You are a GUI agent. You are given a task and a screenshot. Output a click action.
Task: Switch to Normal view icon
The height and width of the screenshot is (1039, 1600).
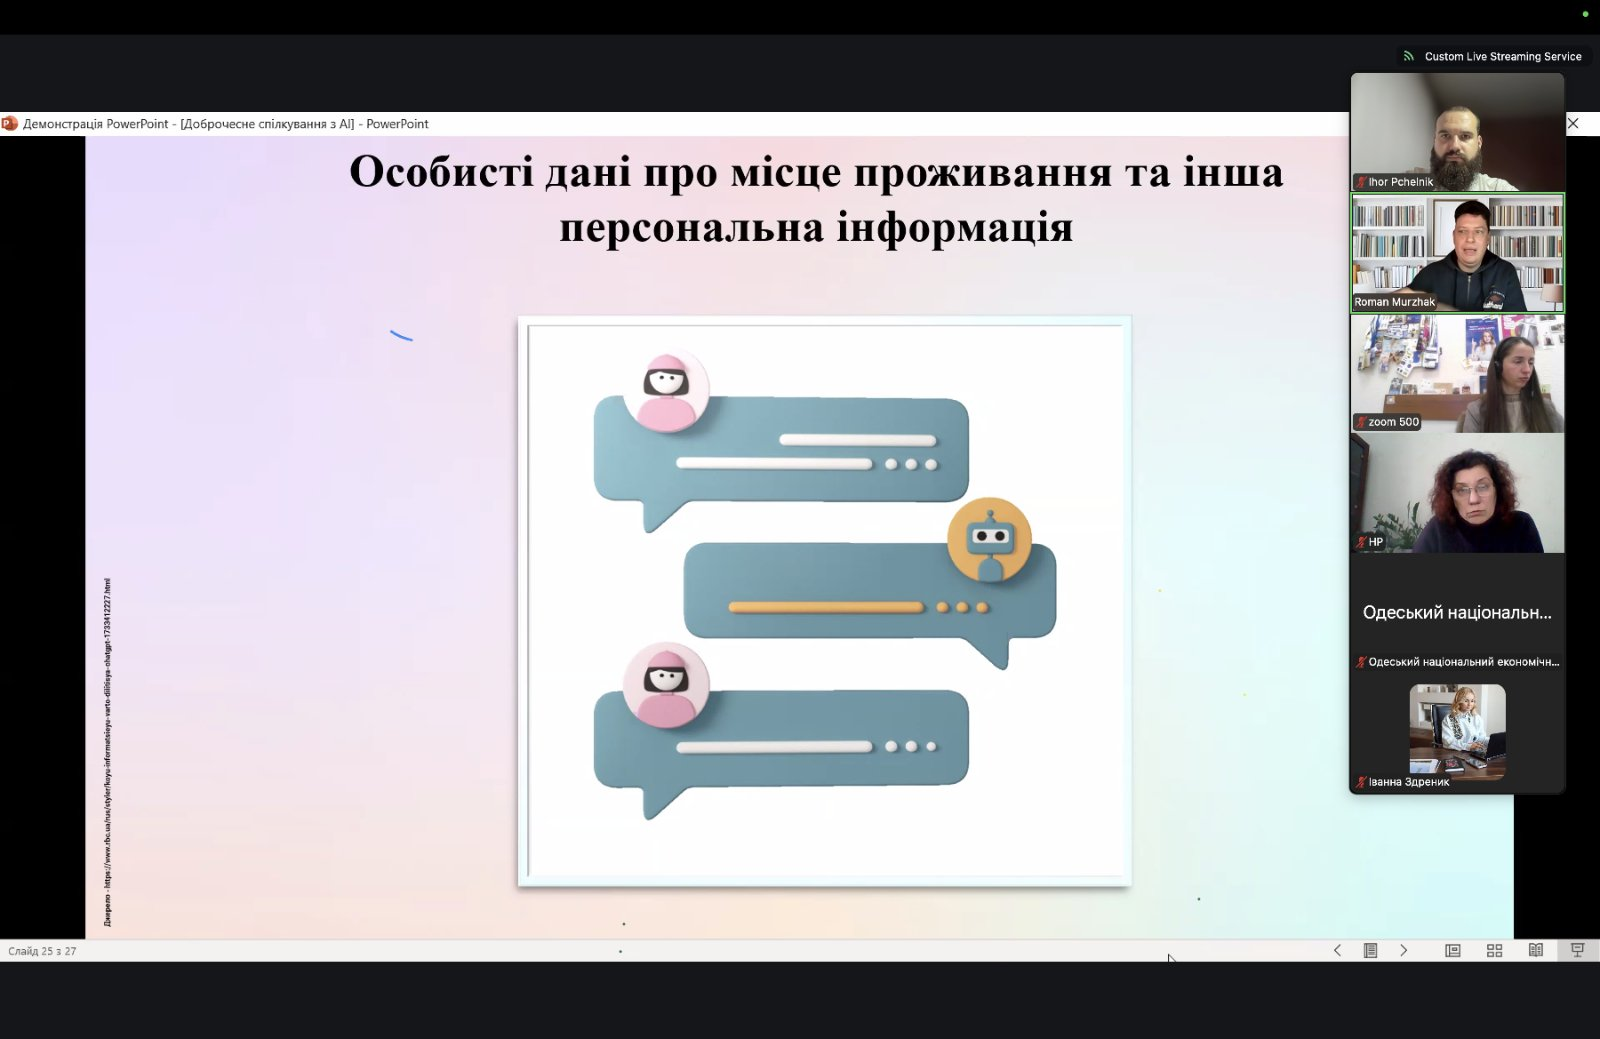point(1453,950)
